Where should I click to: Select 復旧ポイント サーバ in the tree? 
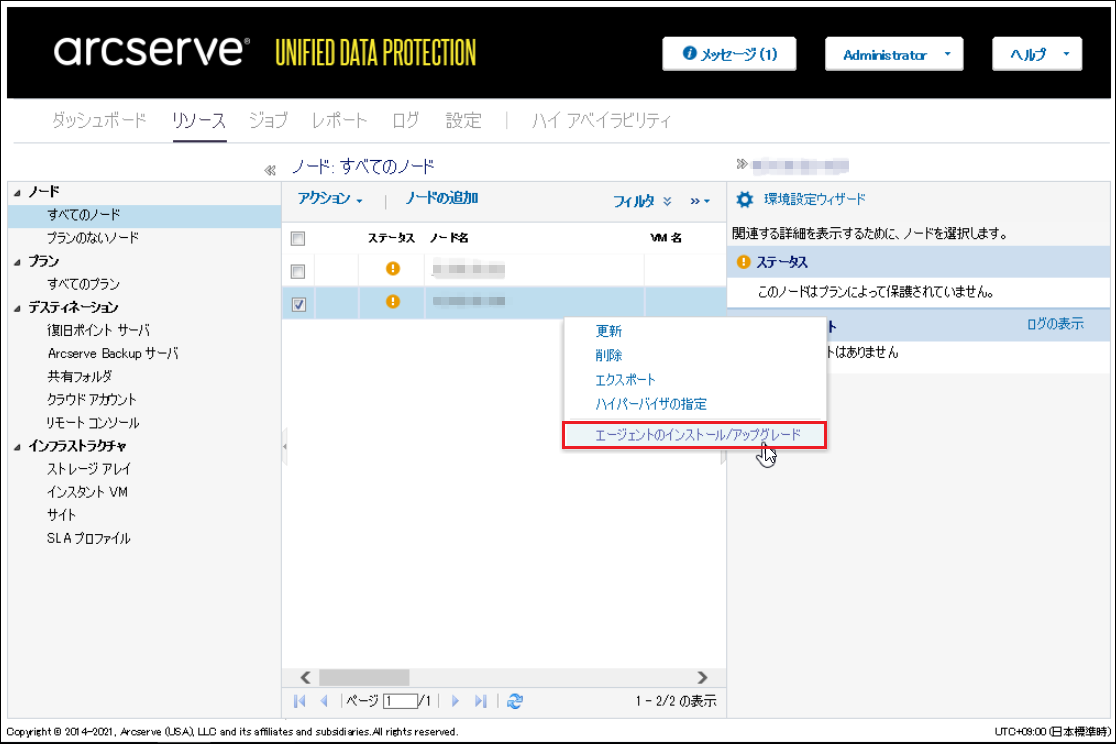98,330
